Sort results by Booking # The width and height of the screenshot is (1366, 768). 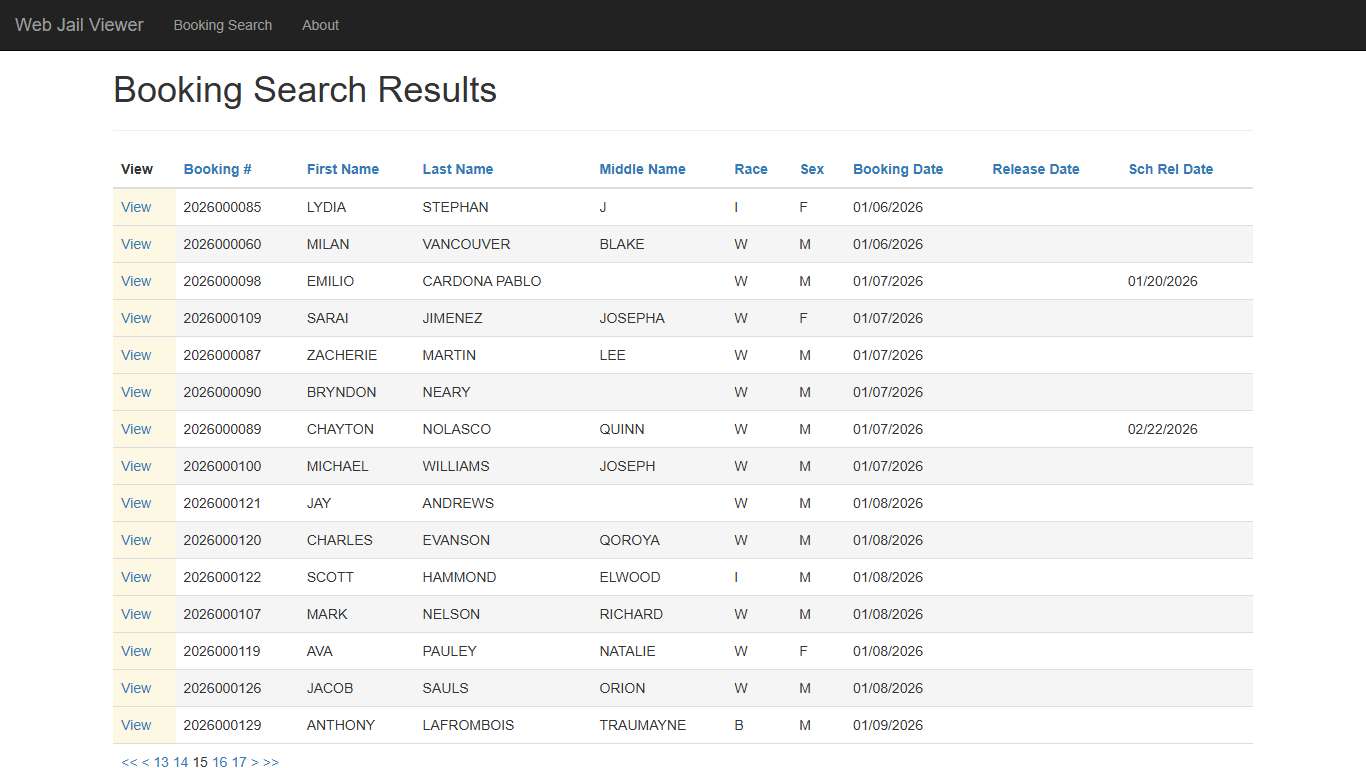(217, 169)
